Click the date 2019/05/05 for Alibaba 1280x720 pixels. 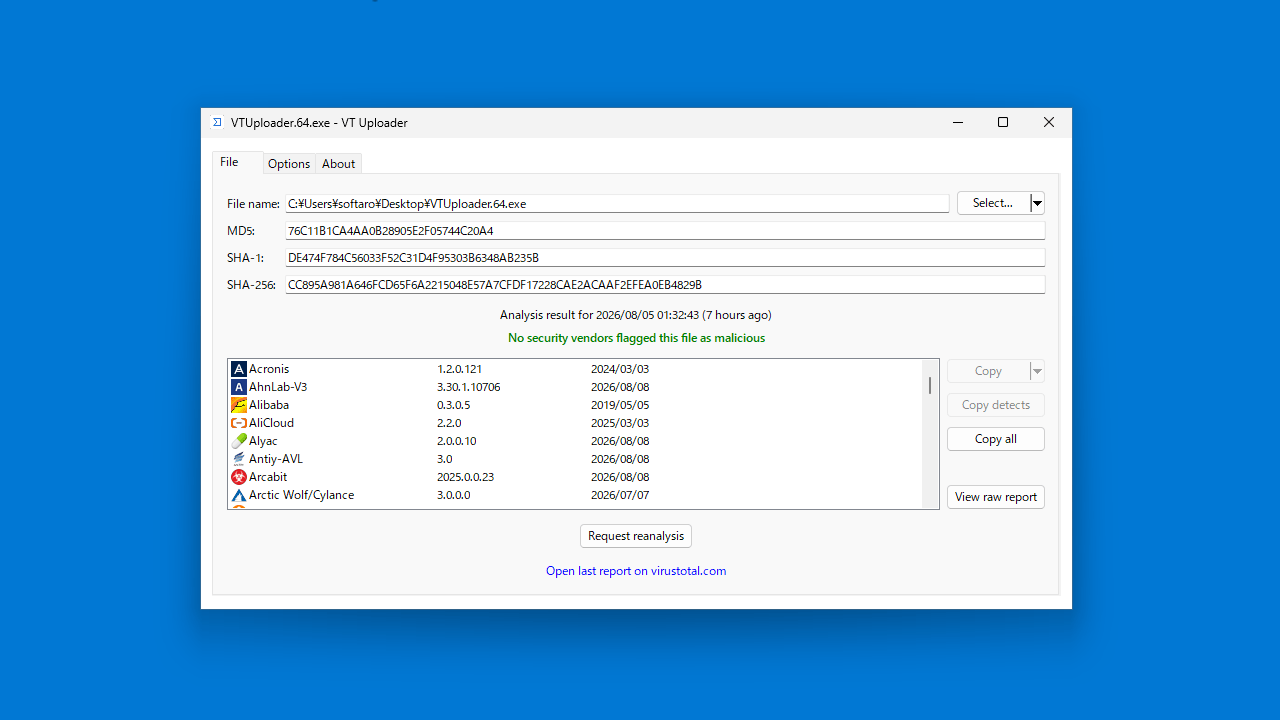pyautogui.click(x=620, y=405)
